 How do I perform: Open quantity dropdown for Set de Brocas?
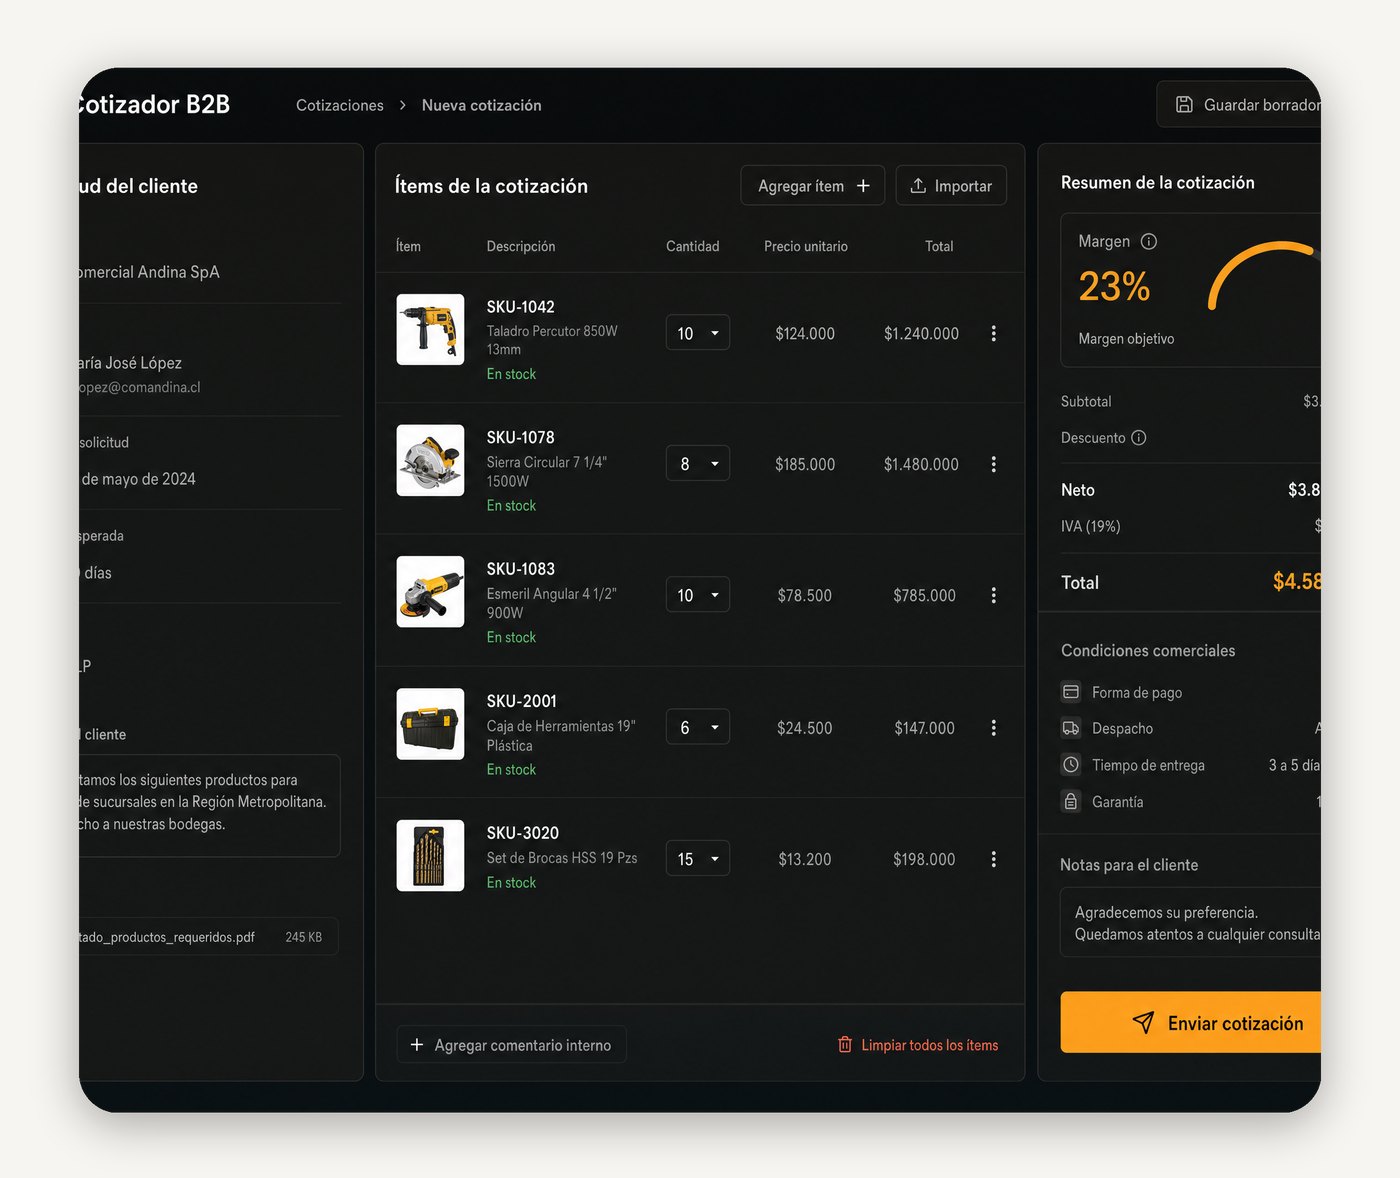click(698, 858)
